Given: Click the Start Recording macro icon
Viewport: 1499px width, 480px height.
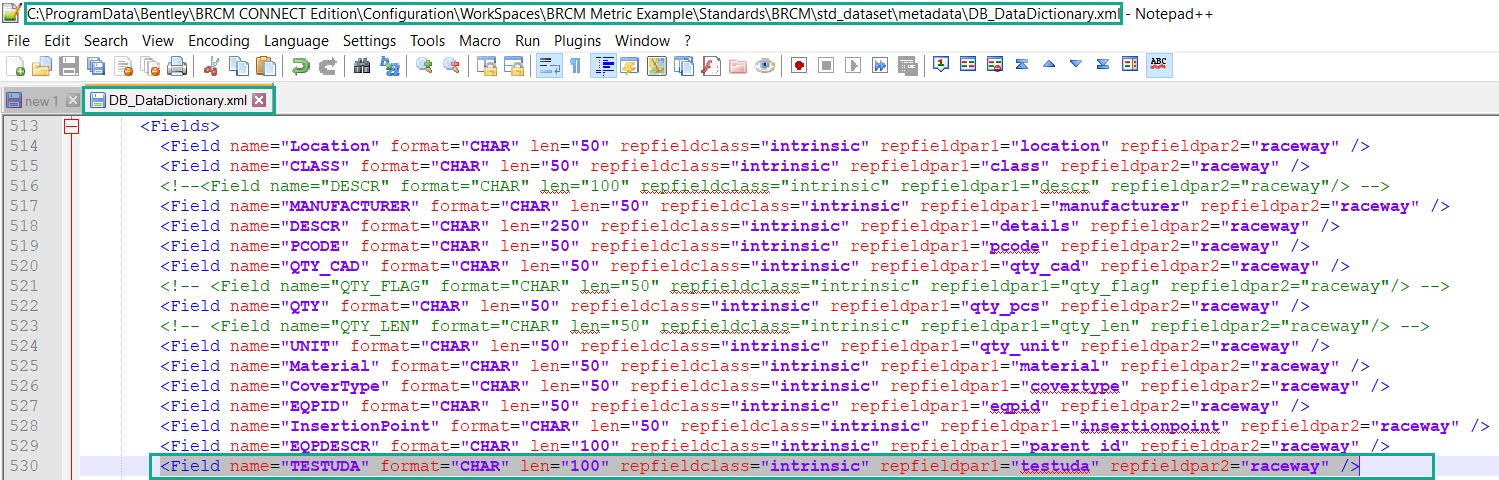Looking at the screenshot, I should (799, 66).
